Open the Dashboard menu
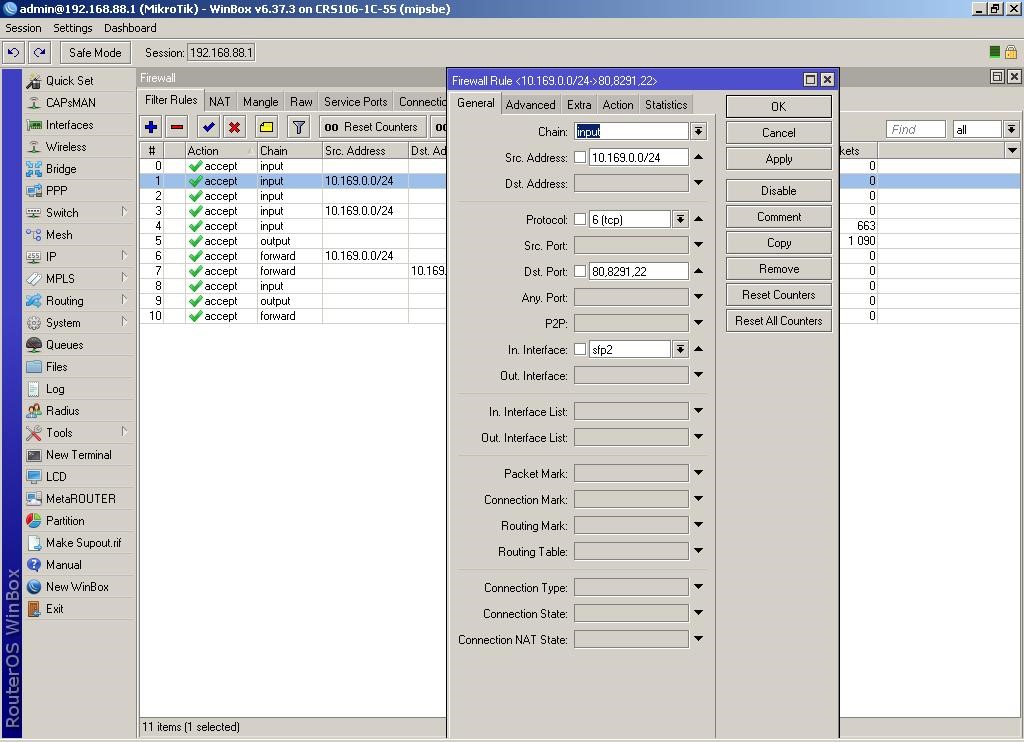 [x=130, y=28]
